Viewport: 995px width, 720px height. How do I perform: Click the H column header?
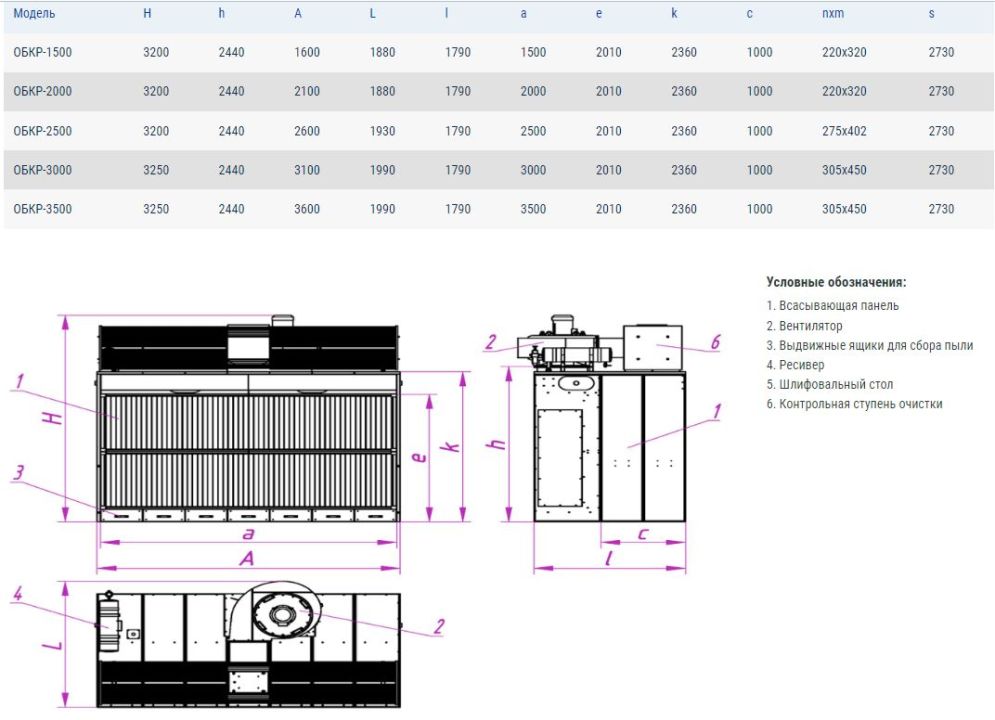pos(147,13)
